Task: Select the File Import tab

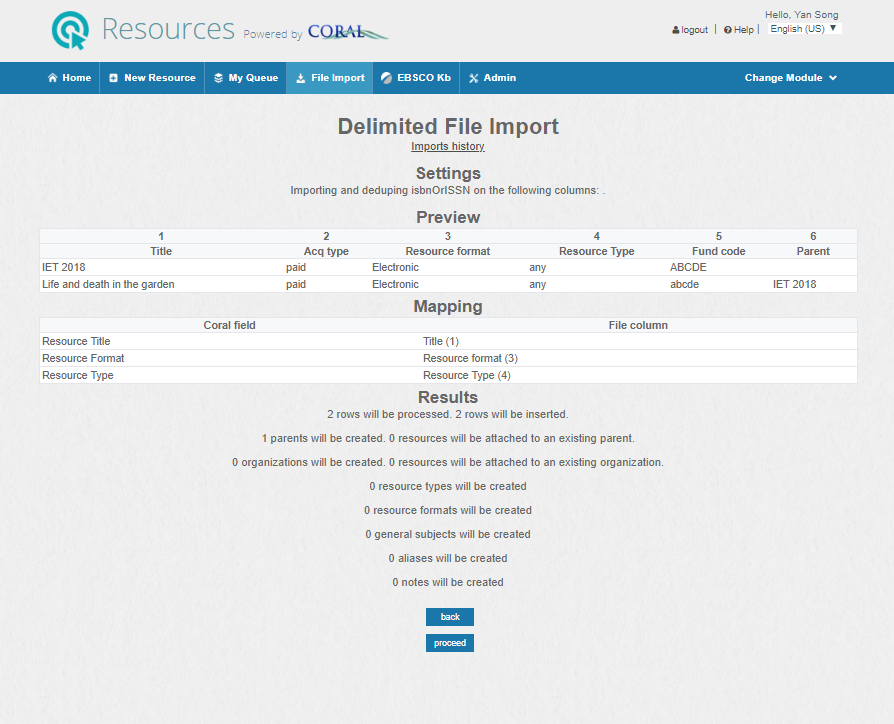Action: 330,78
